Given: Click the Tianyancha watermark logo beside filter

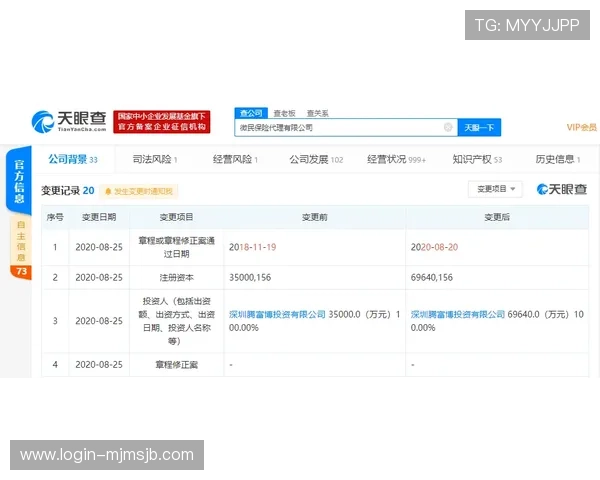Looking at the screenshot, I should point(561,189).
